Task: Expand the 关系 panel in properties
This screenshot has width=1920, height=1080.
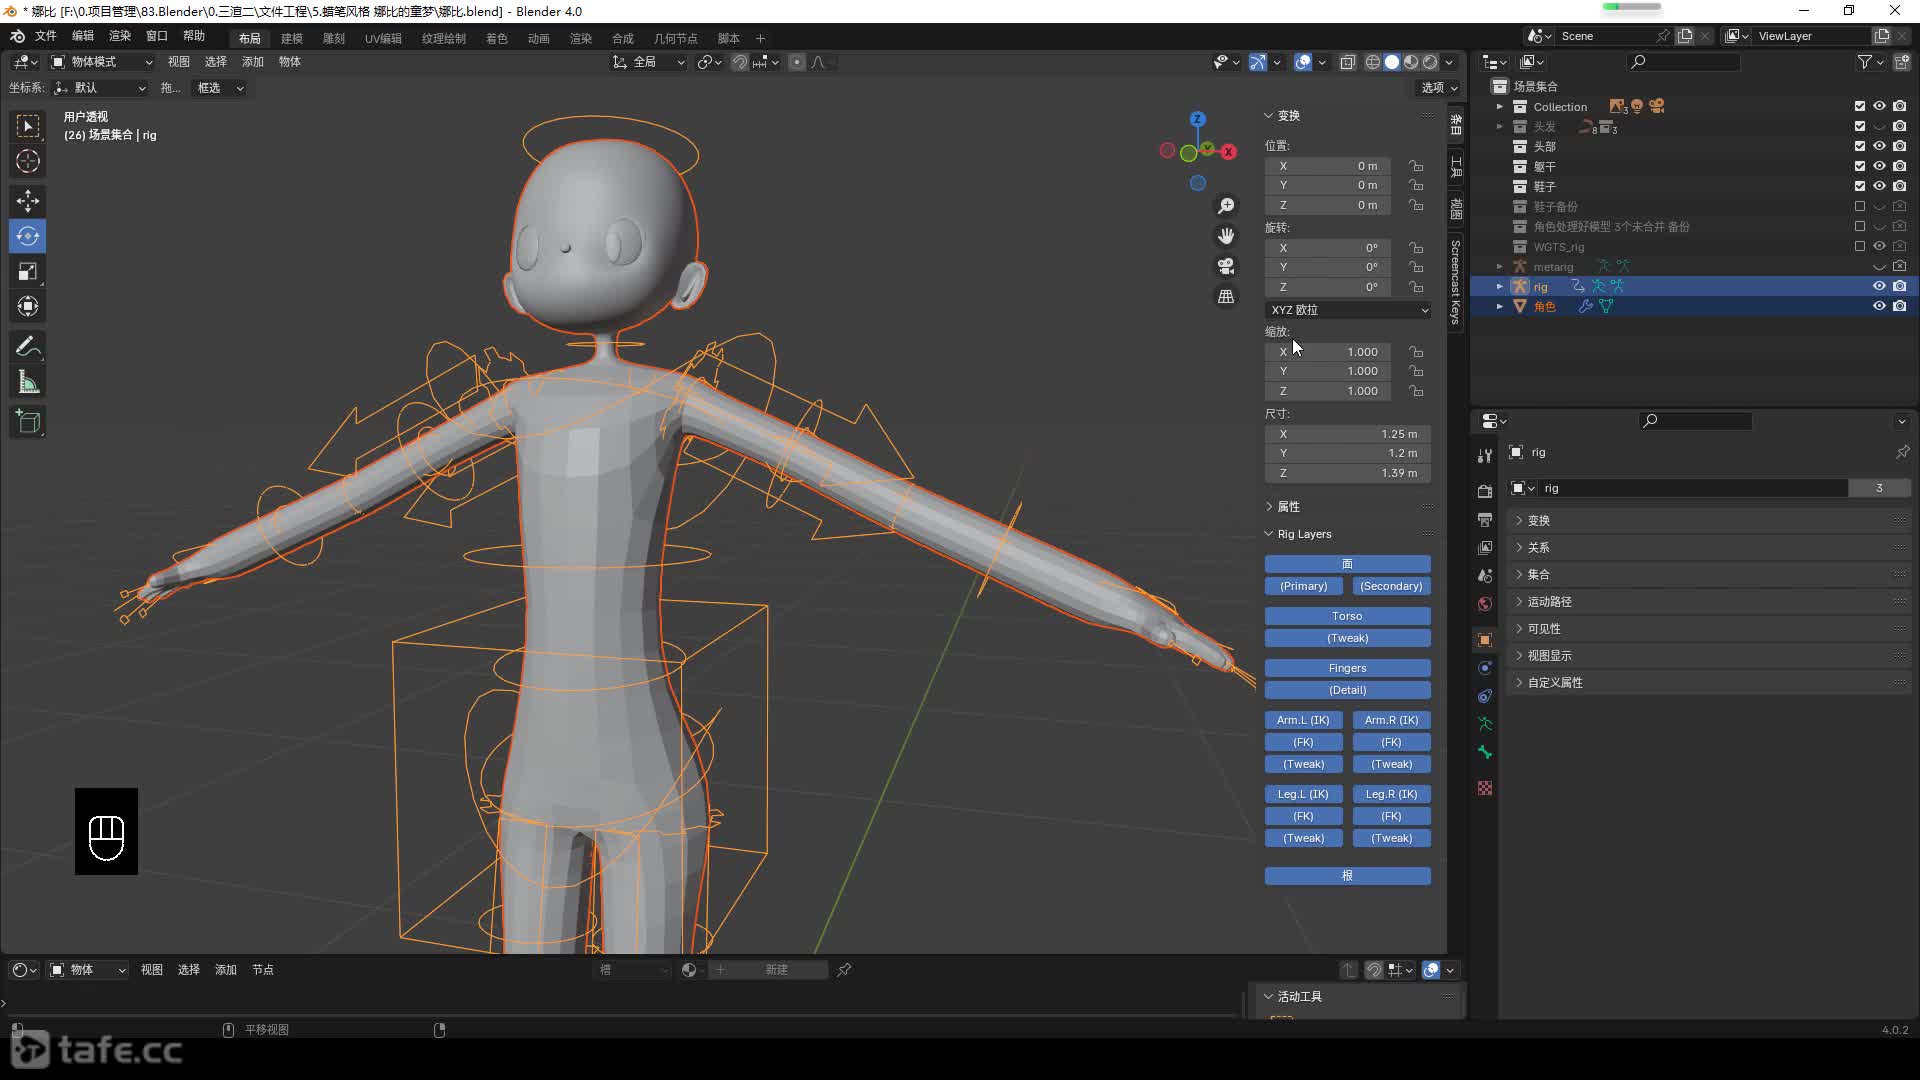Action: tap(1538, 547)
